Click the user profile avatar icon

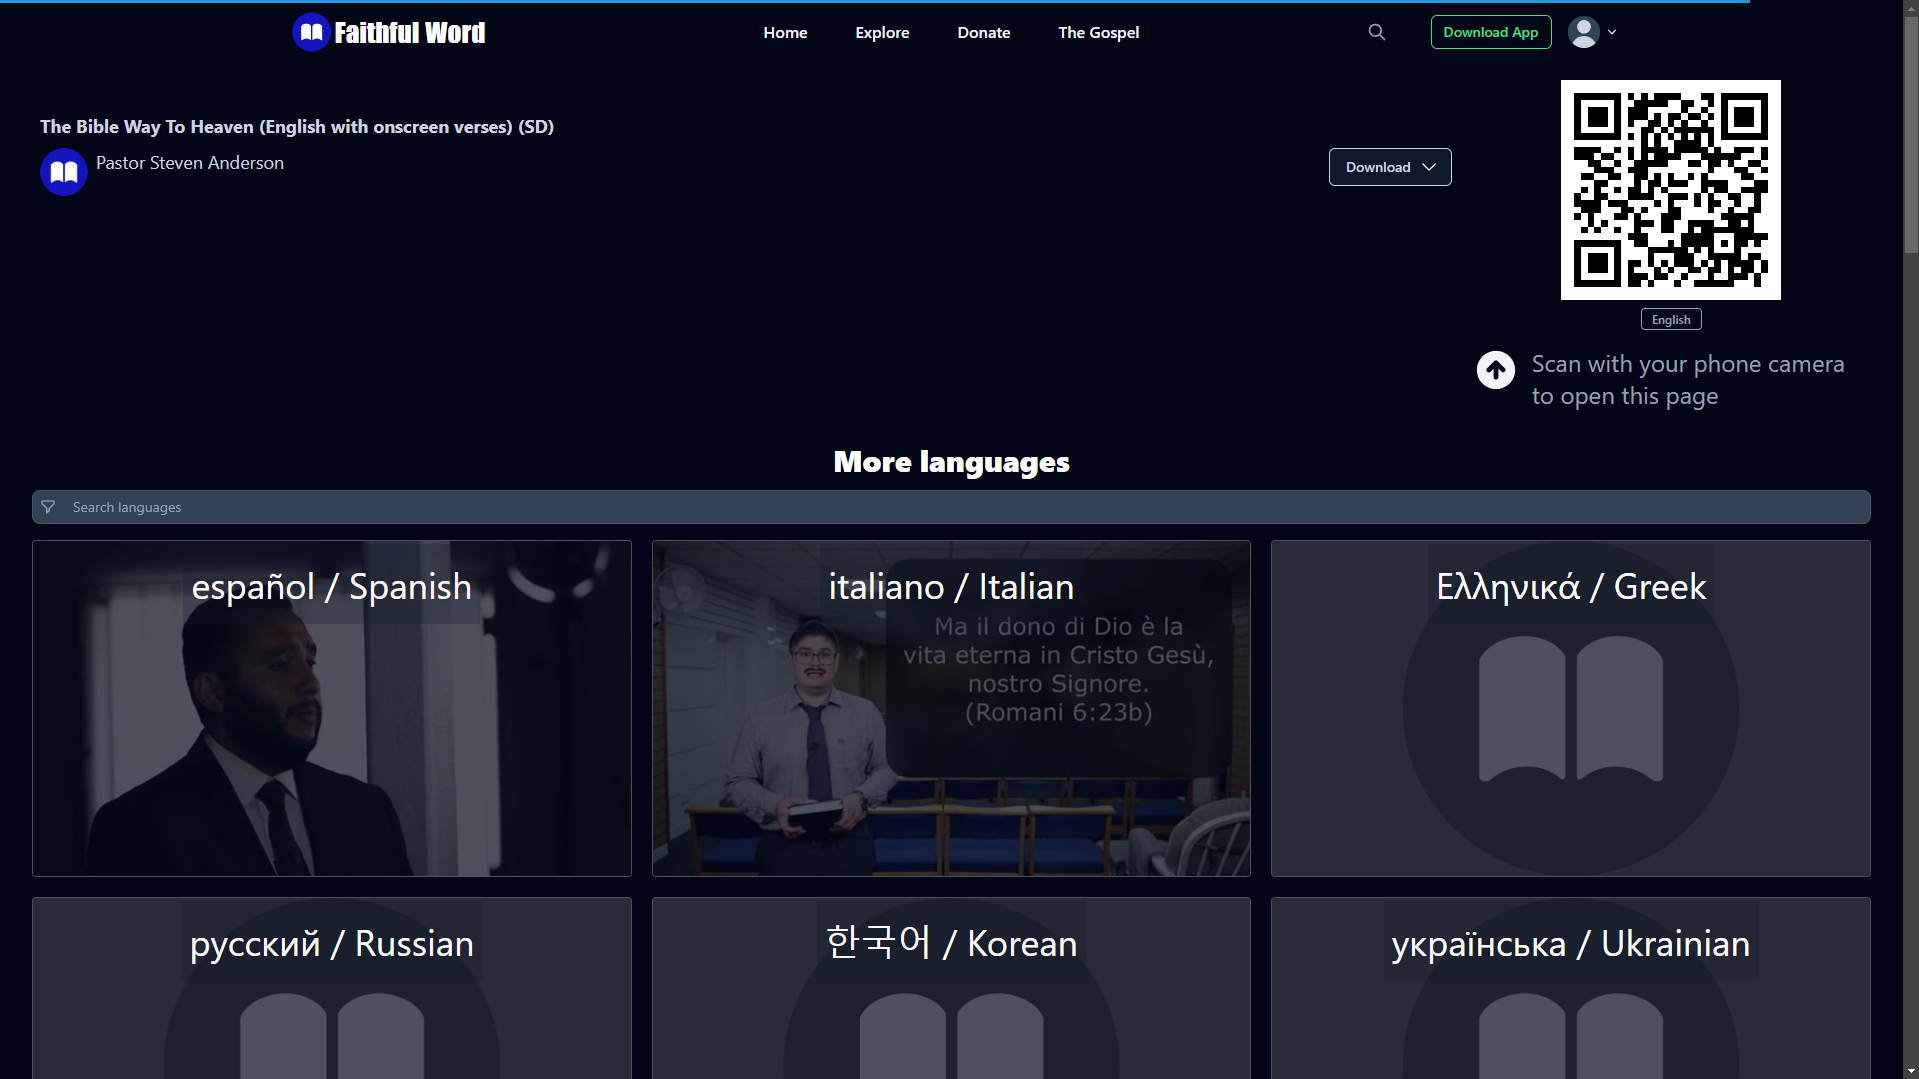1584,32
